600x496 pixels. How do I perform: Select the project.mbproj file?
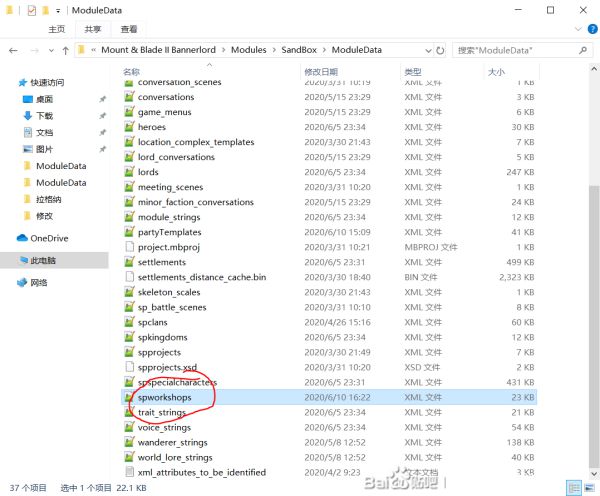[x=165, y=247]
